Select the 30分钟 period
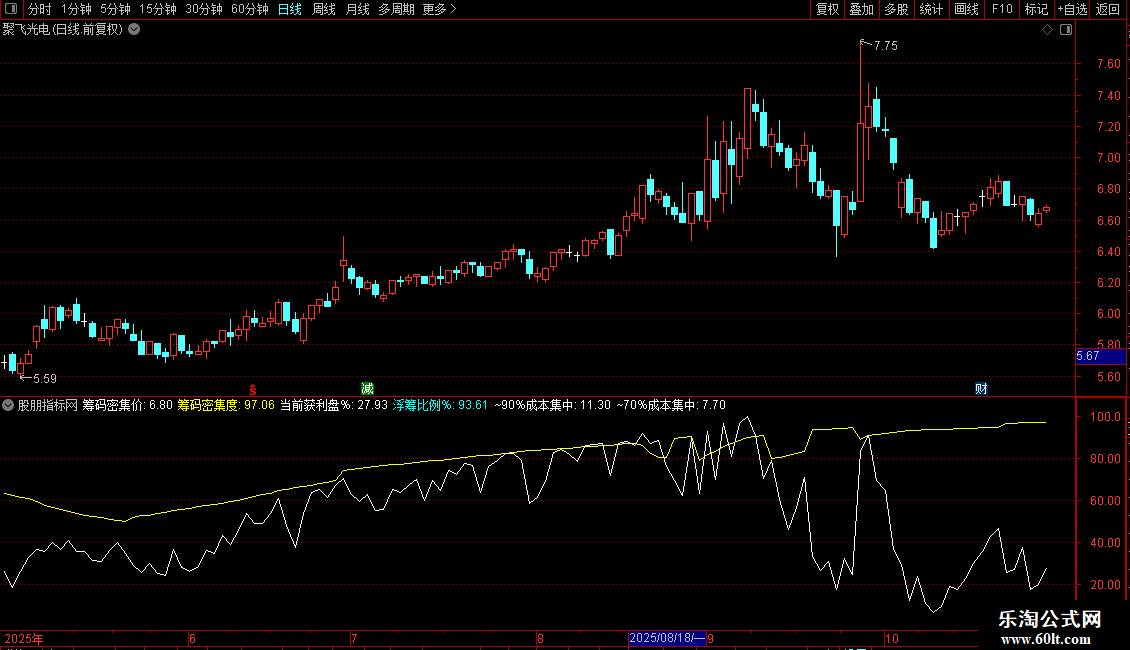This screenshot has width=1130, height=650. click(203, 9)
